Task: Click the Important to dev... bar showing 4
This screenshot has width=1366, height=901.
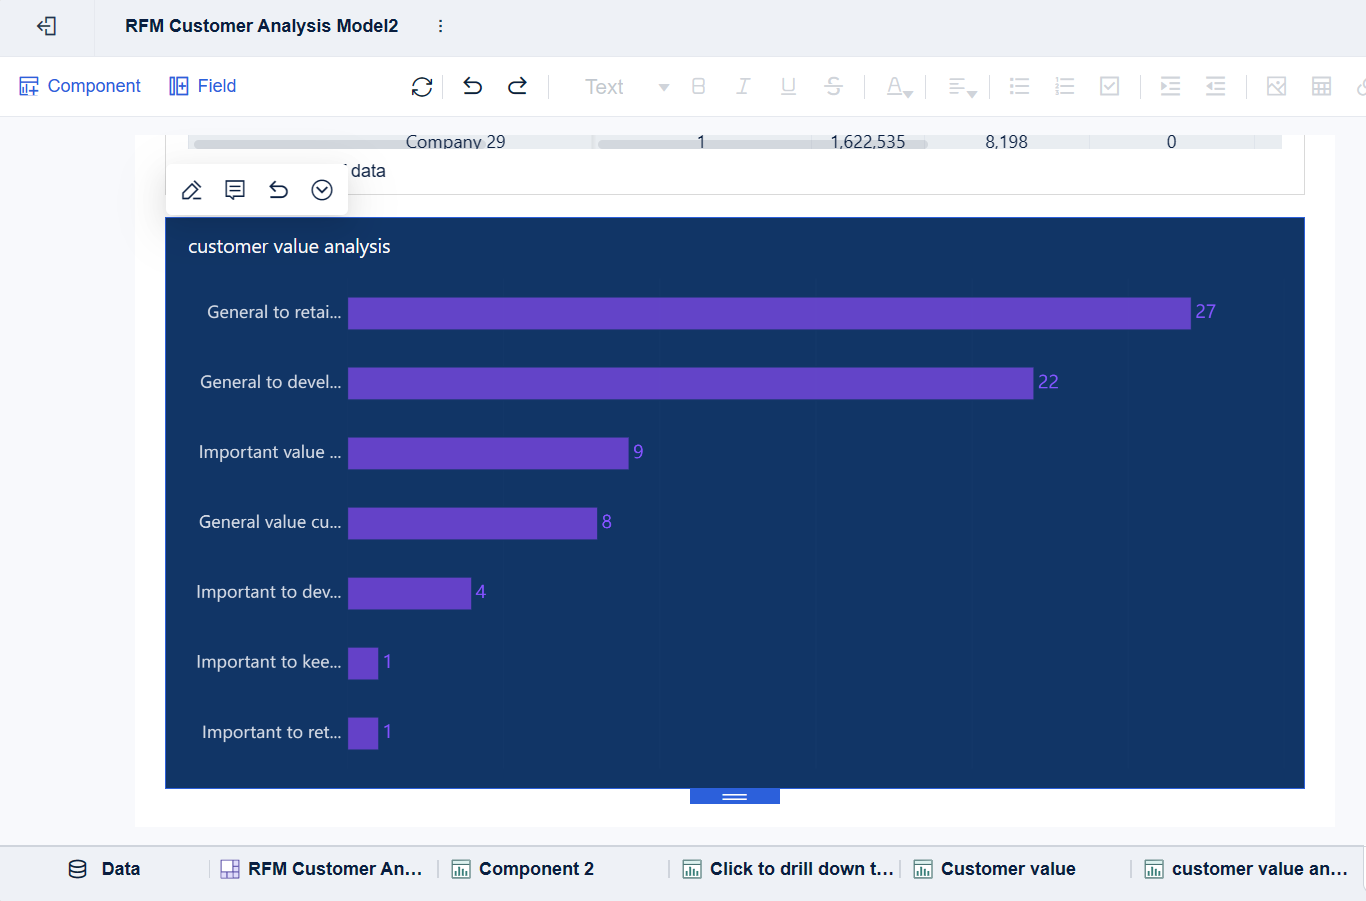Action: coord(409,593)
